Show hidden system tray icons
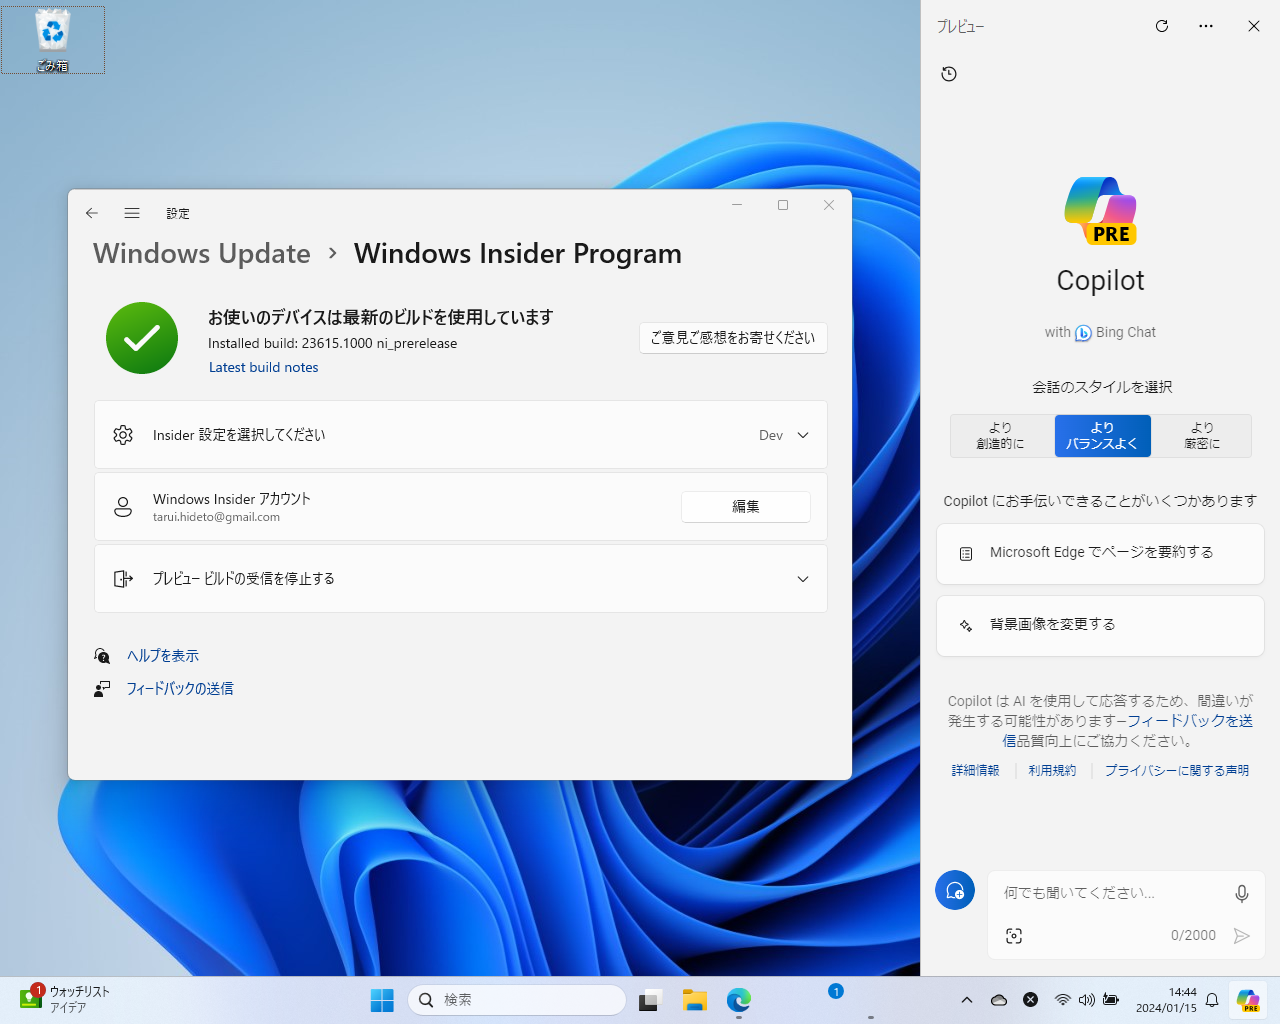The width and height of the screenshot is (1280, 1024). coord(966,999)
